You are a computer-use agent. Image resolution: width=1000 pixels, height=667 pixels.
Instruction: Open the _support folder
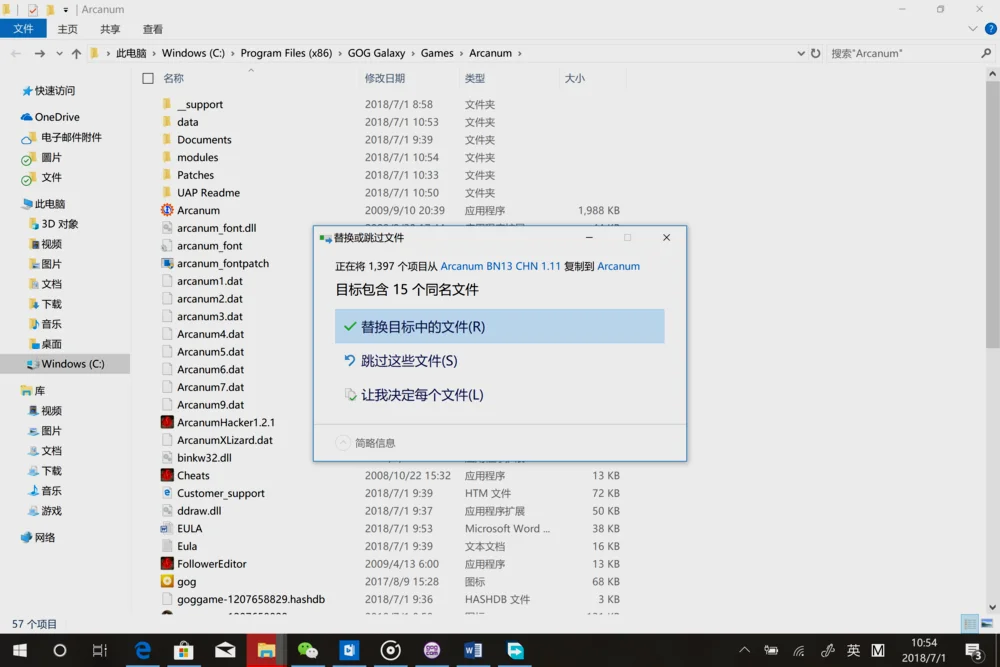(200, 104)
